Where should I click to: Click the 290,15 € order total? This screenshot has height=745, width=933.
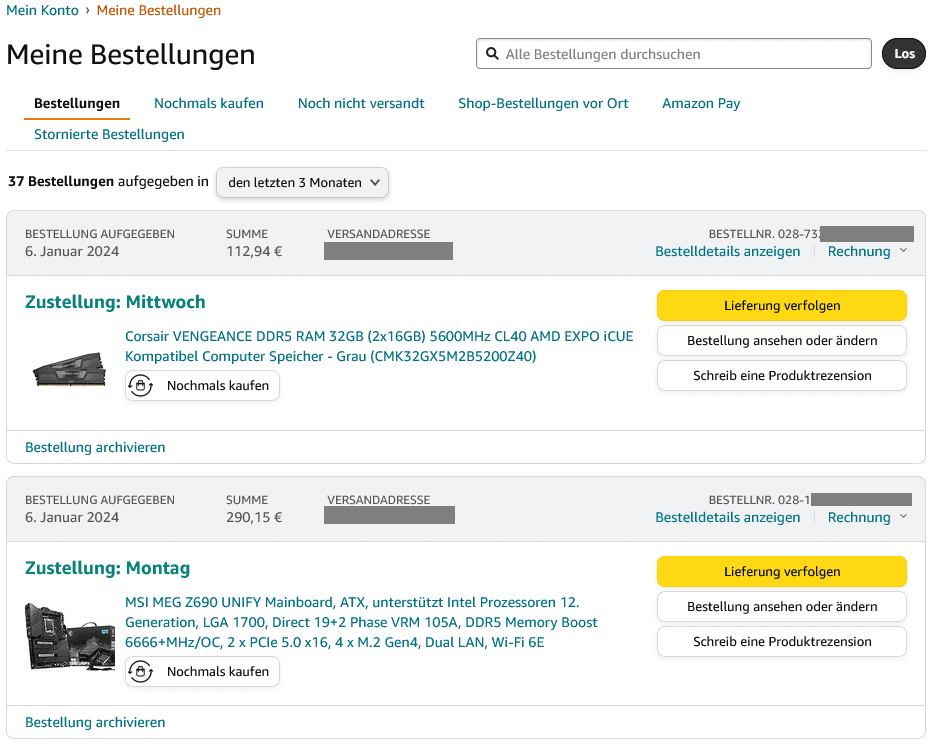click(254, 517)
